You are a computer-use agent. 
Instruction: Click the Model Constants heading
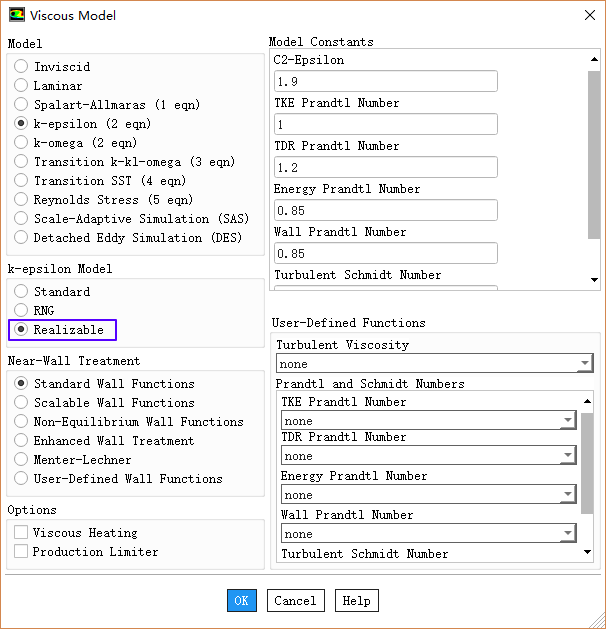(x=321, y=42)
